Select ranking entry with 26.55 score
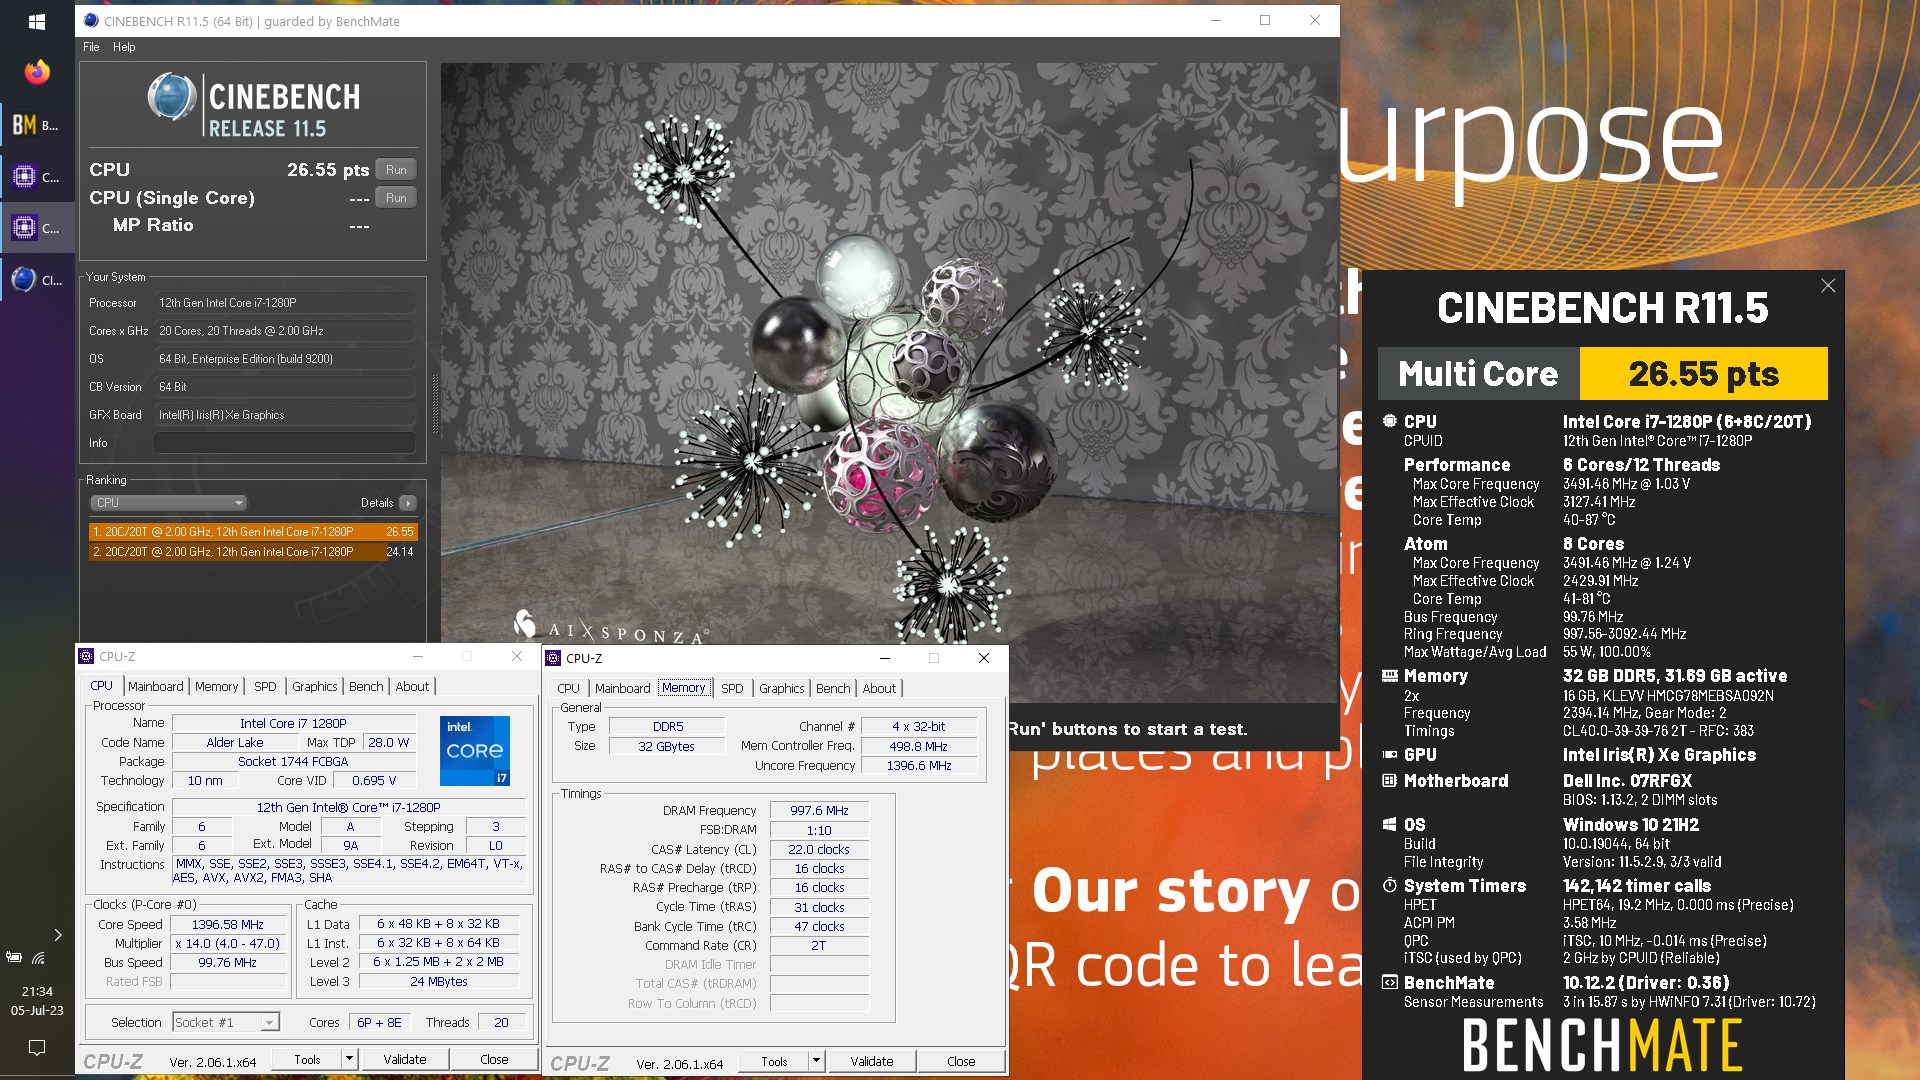The height and width of the screenshot is (1080, 1920). click(253, 532)
